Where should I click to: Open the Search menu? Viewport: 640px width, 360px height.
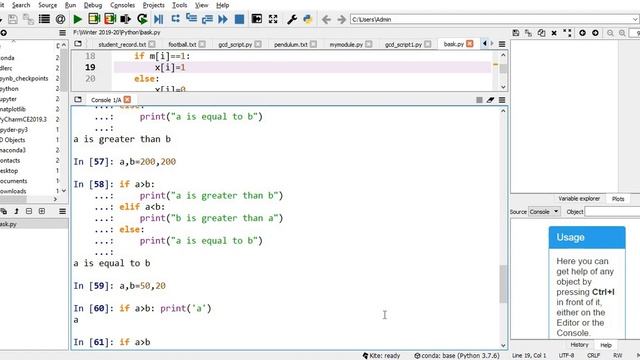click(21, 5)
